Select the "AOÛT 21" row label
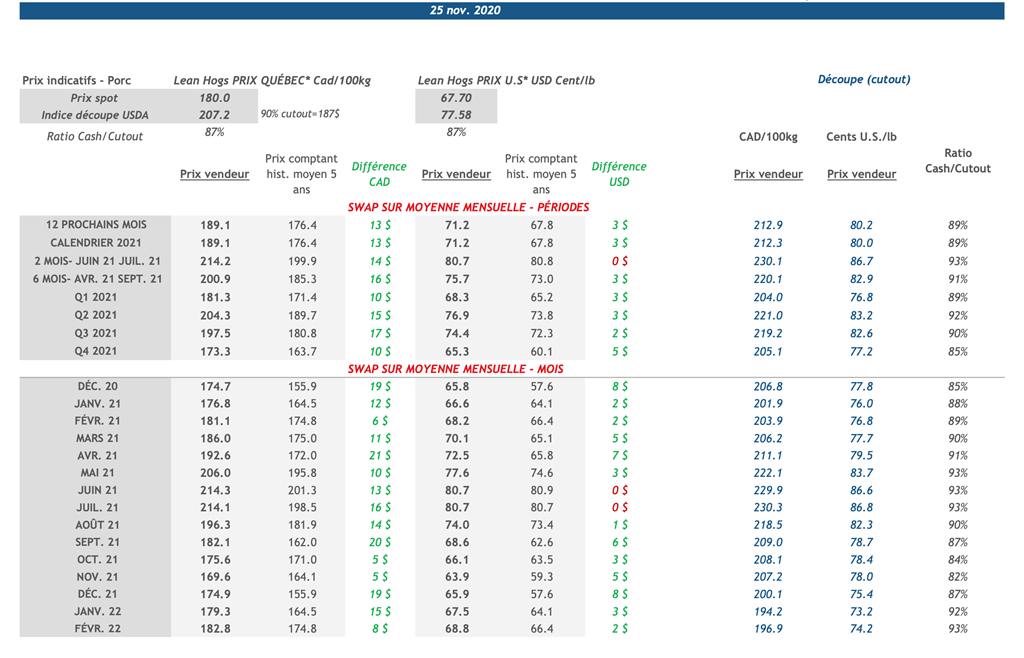Screen dimensions: 1024x658 click(98, 524)
